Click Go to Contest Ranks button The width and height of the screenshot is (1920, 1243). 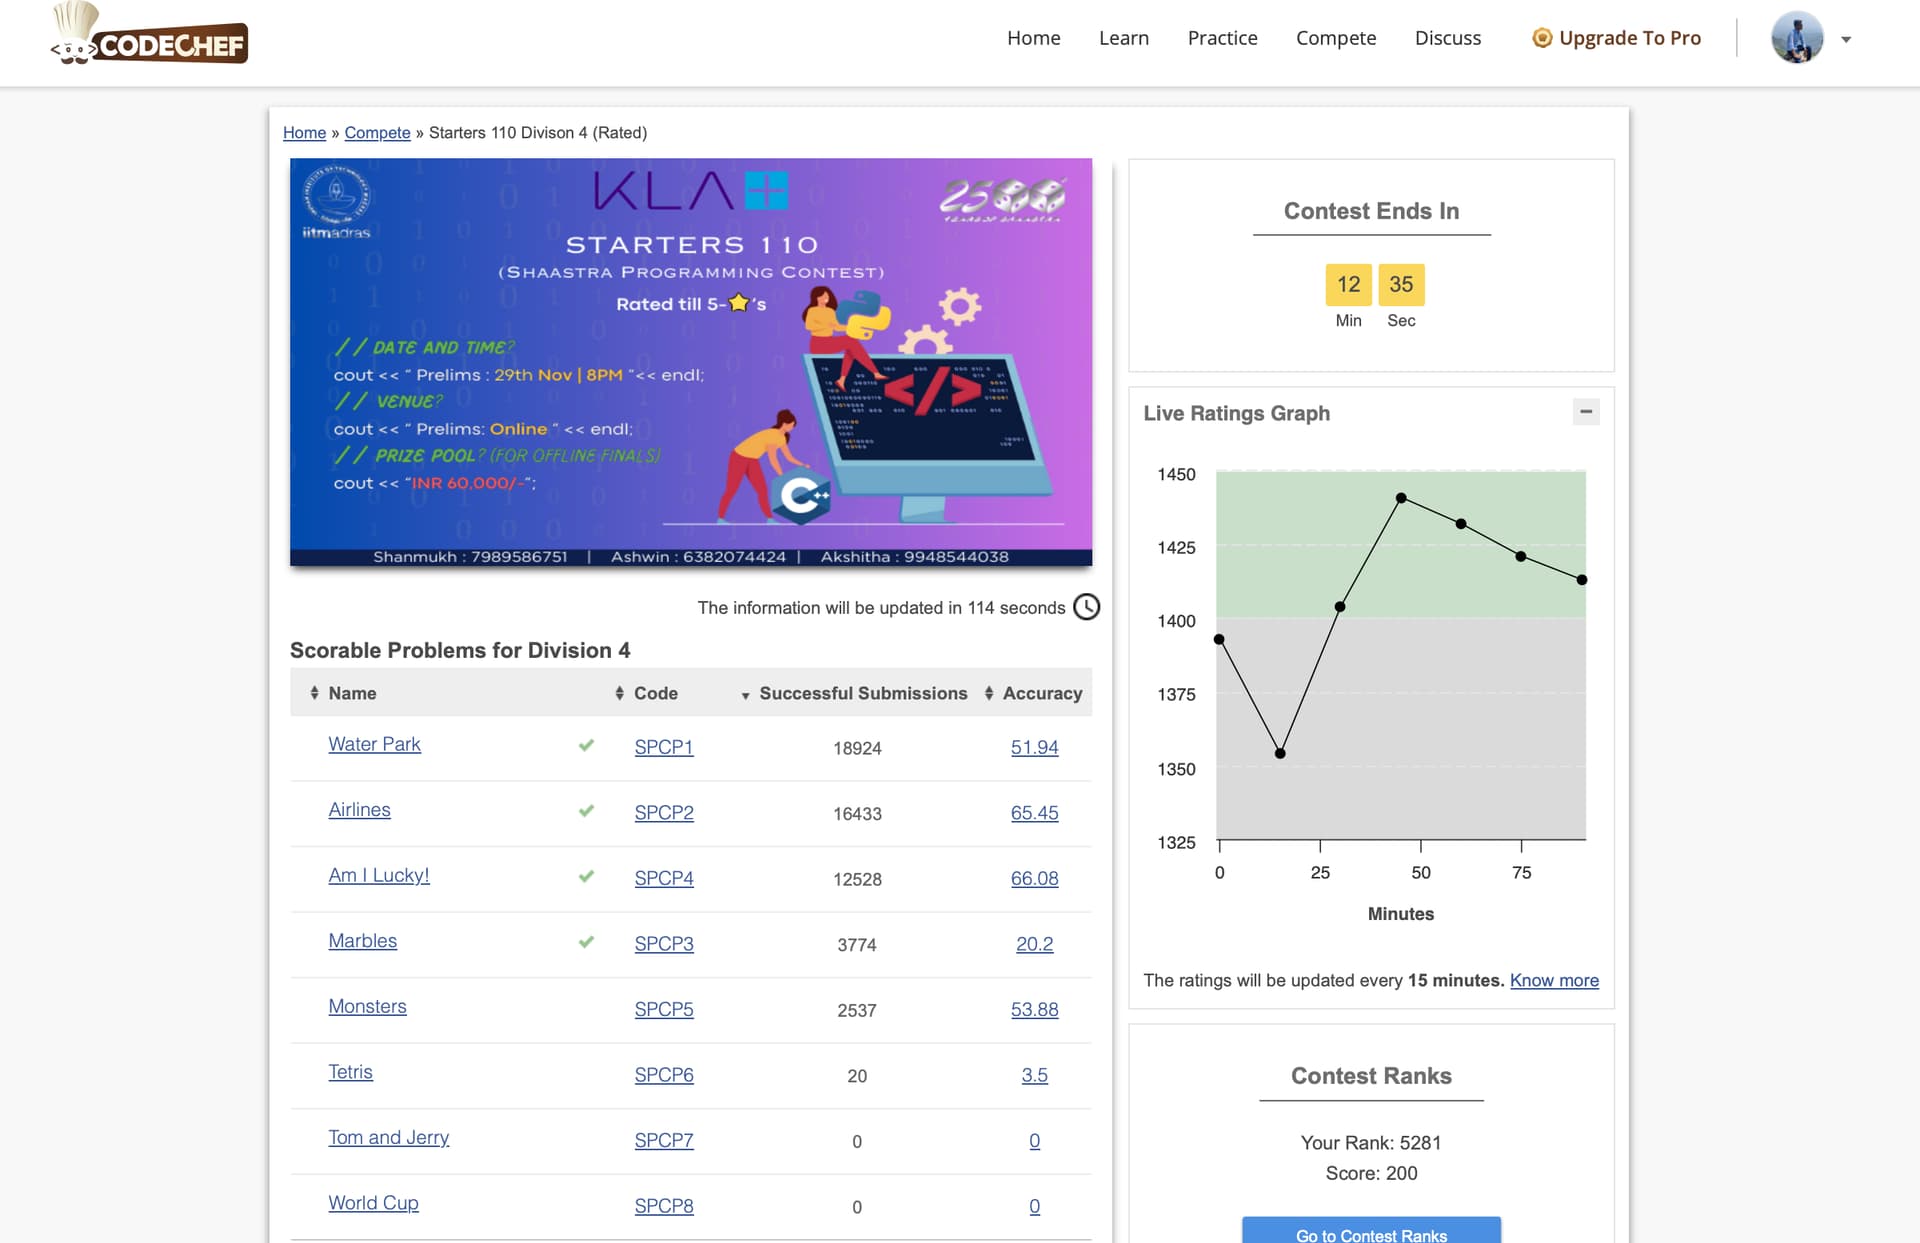tap(1371, 1233)
